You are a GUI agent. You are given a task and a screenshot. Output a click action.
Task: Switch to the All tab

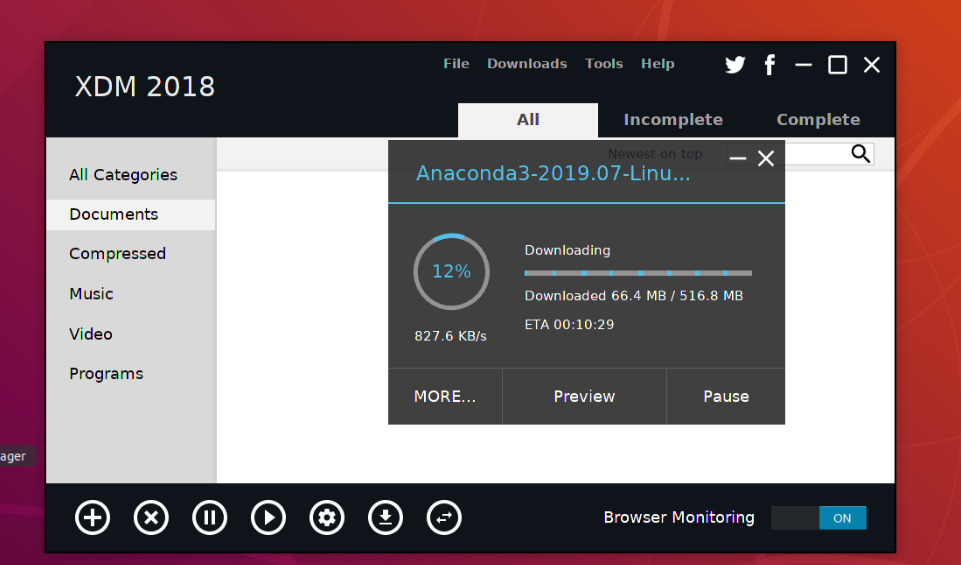(528, 119)
